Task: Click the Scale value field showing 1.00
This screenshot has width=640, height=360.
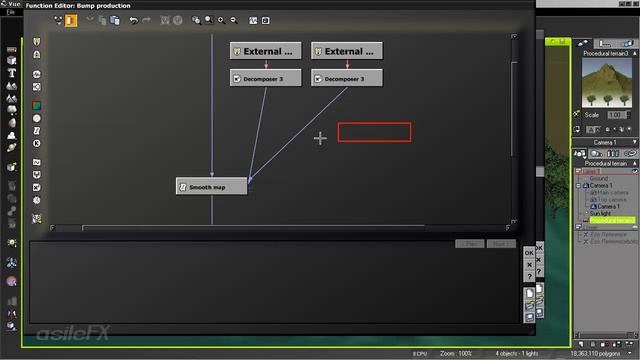Action: coord(616,115)
